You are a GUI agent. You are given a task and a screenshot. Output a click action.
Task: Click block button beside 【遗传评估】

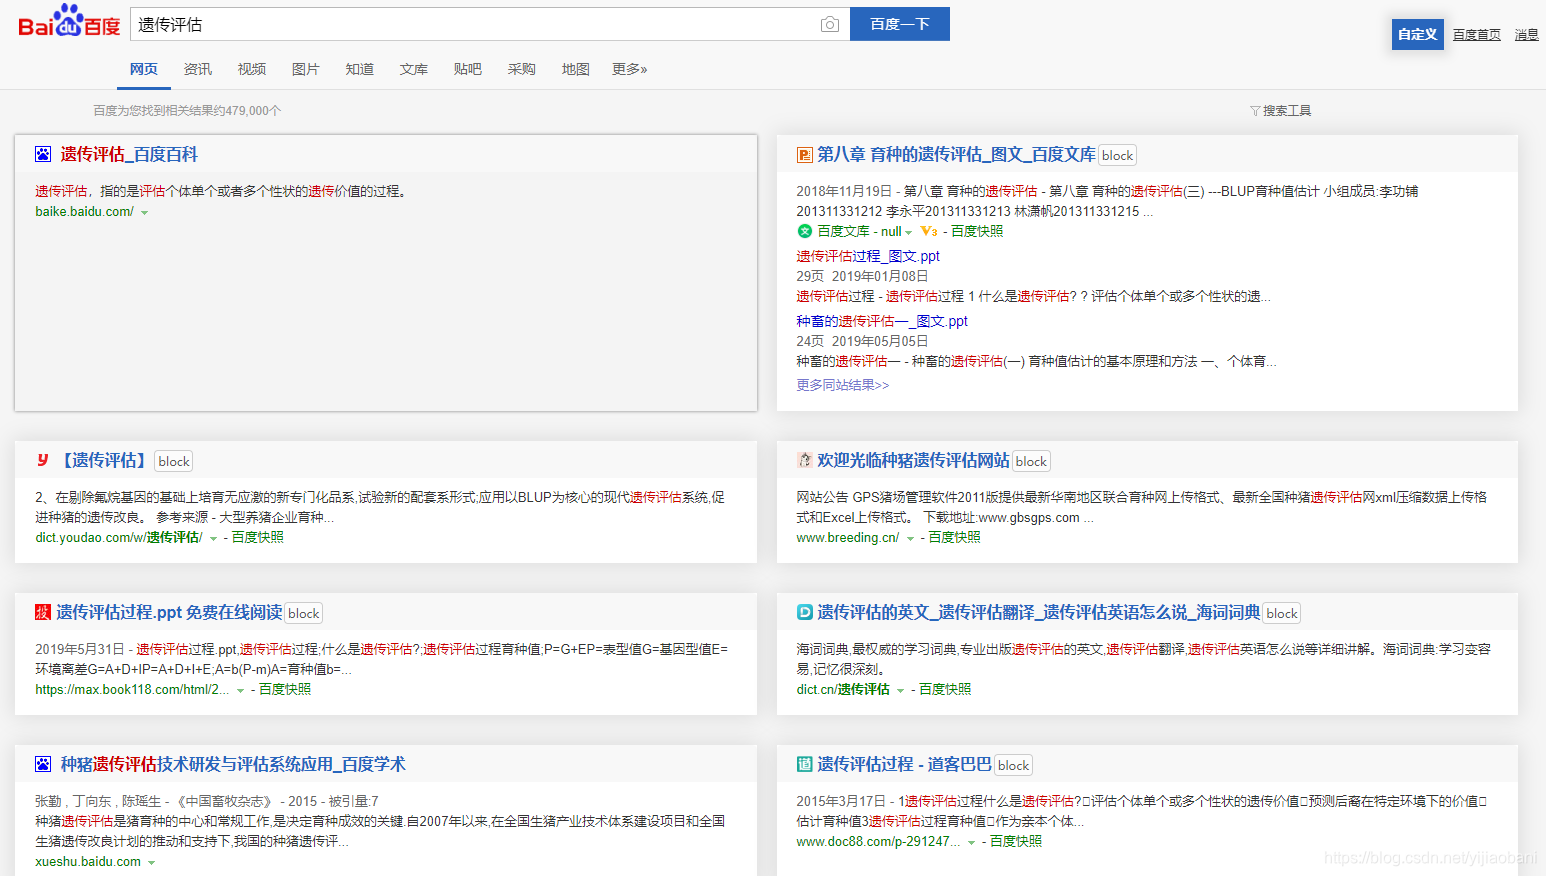[x=174, y=461]
